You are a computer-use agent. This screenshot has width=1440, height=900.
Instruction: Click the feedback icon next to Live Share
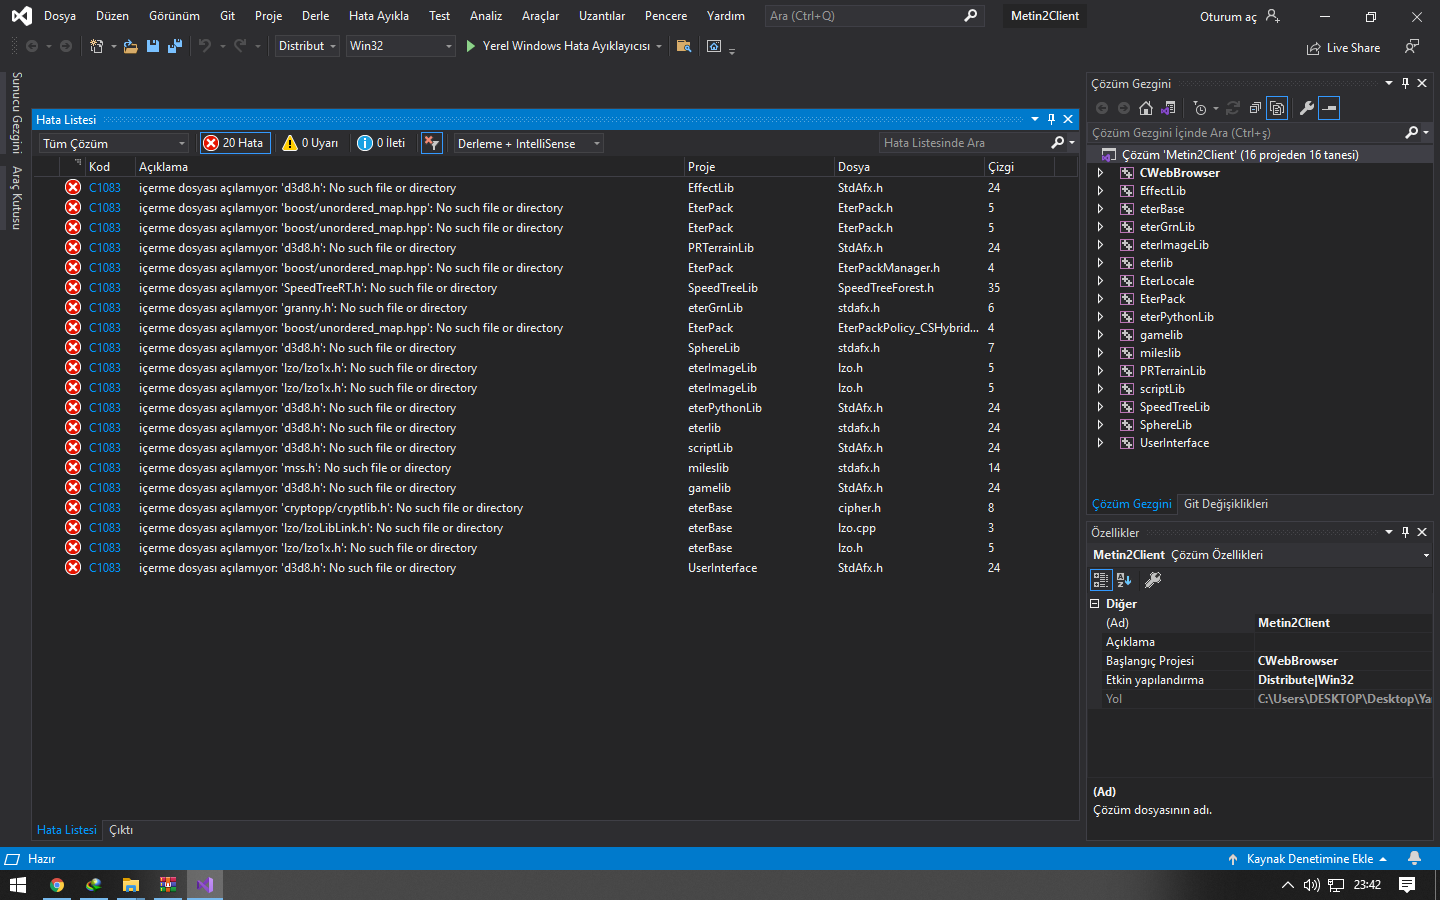1411,47
